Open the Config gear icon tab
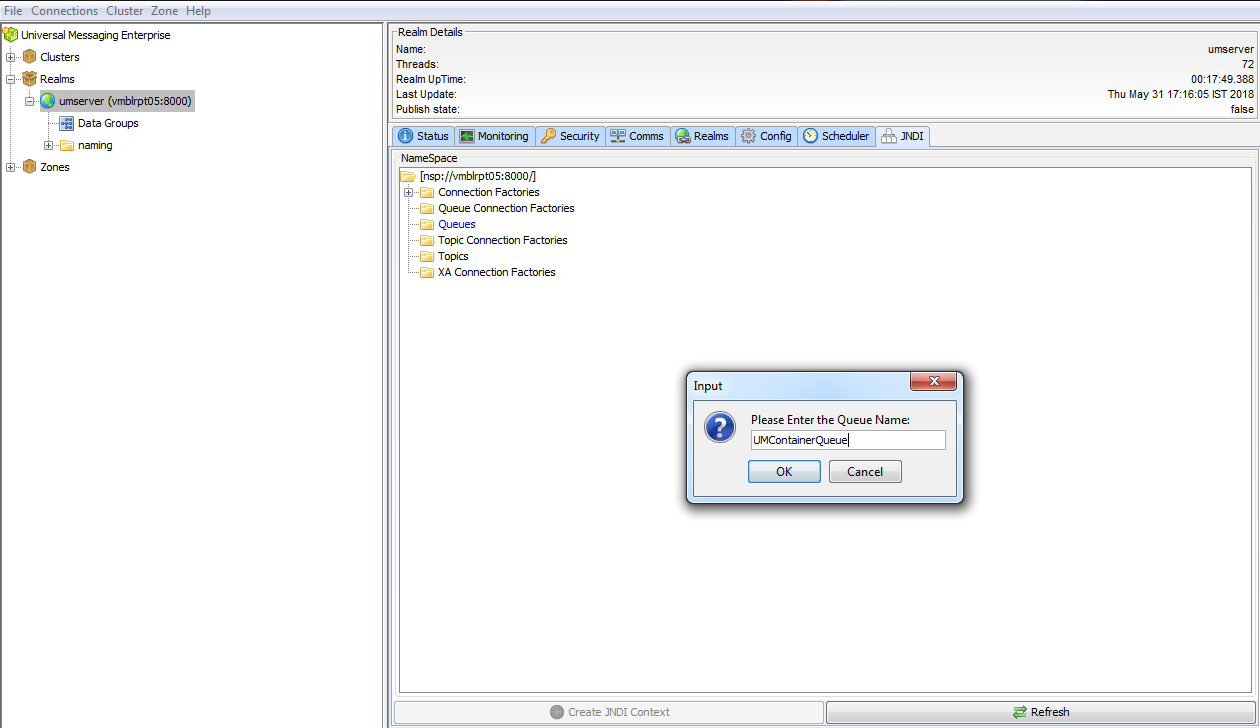Image resolution: width=1260 pixels, height=728 pixels. 747,136
